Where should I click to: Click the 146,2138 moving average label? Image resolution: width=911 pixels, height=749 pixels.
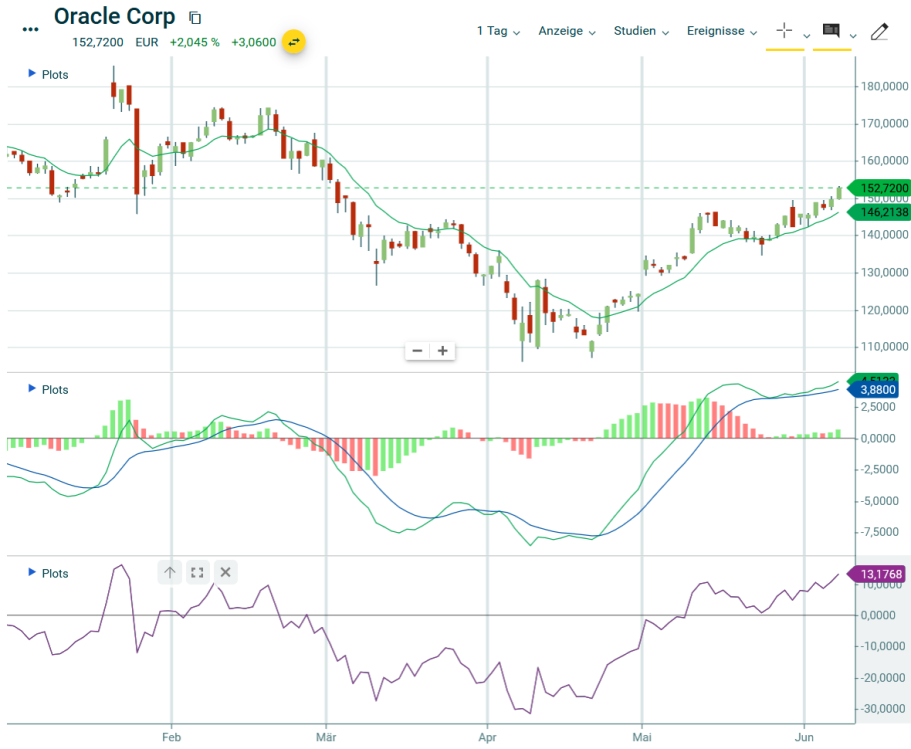tap(879, 212)
